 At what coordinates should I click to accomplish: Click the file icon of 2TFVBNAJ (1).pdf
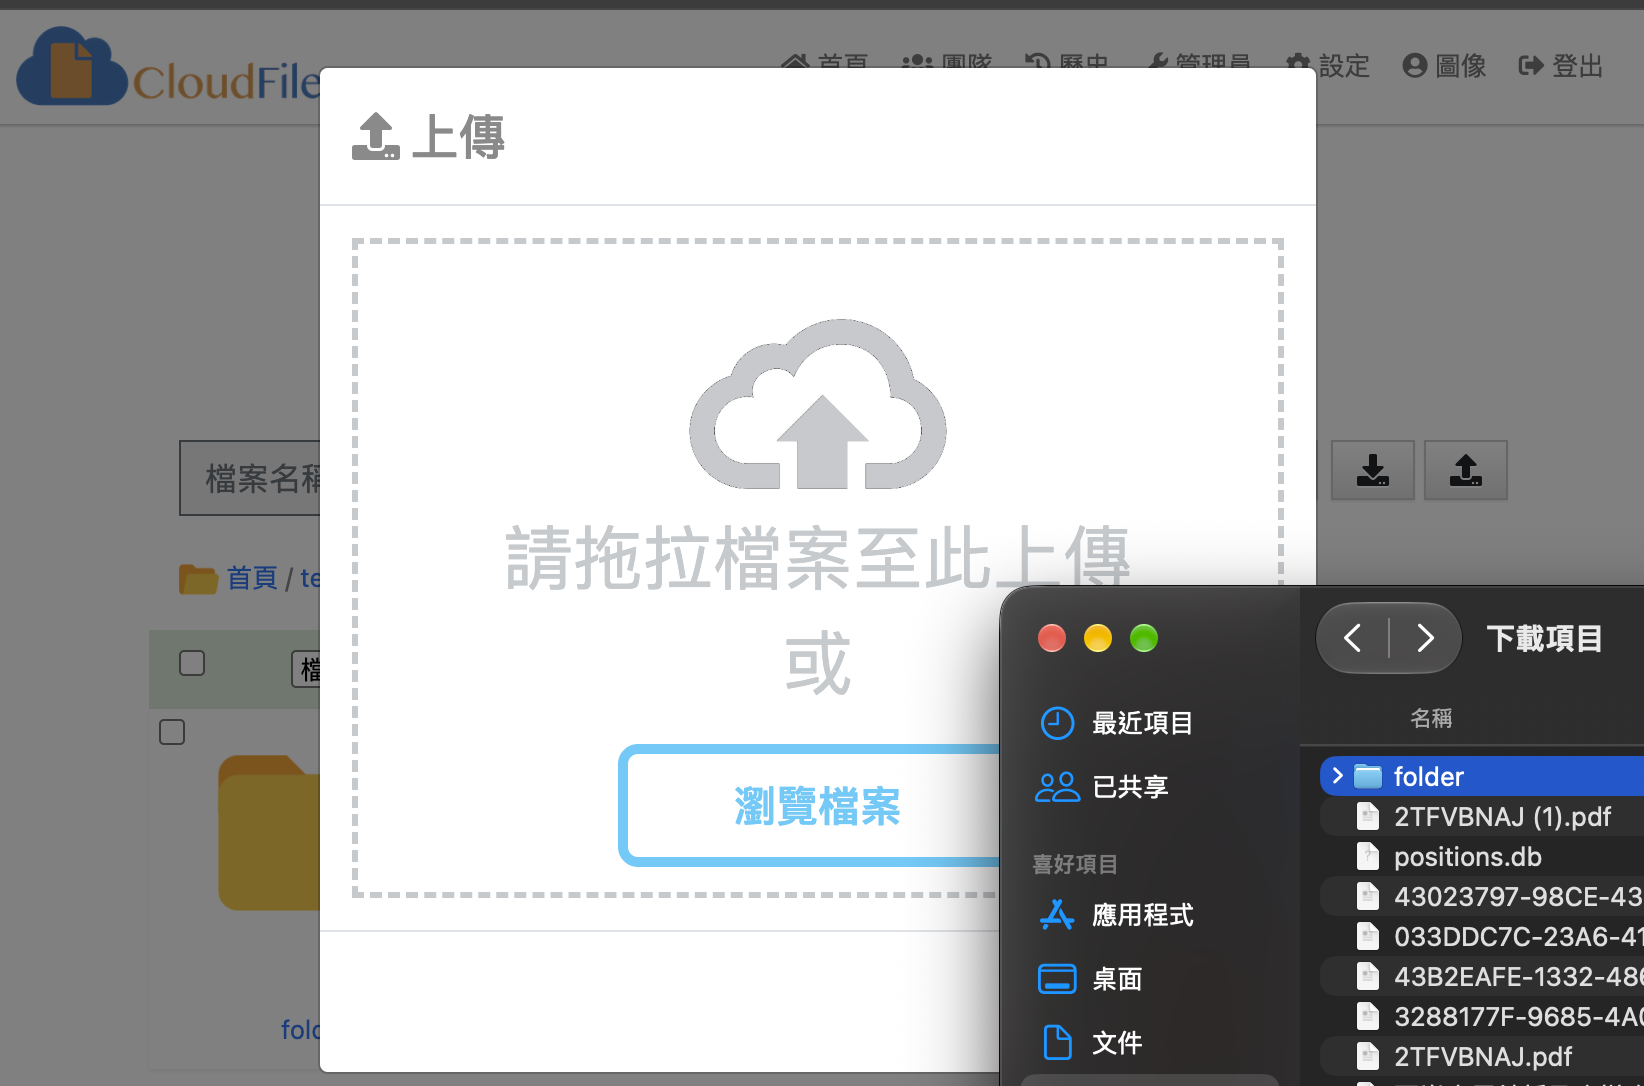point(1368,817)
